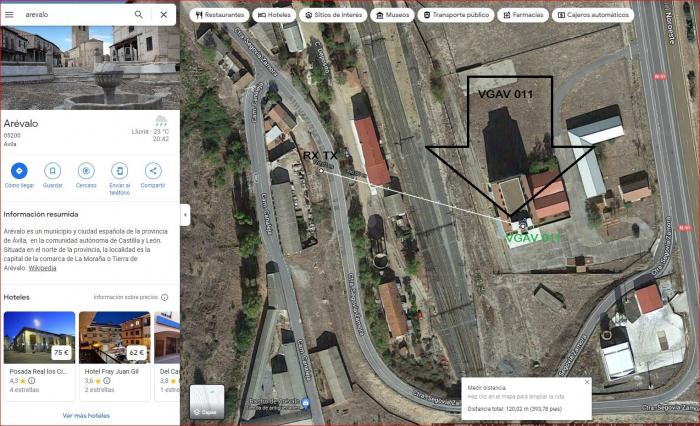Select the Sitios de interés chip
The height and width of the screenshot is (426, 700).
(333, 15)
